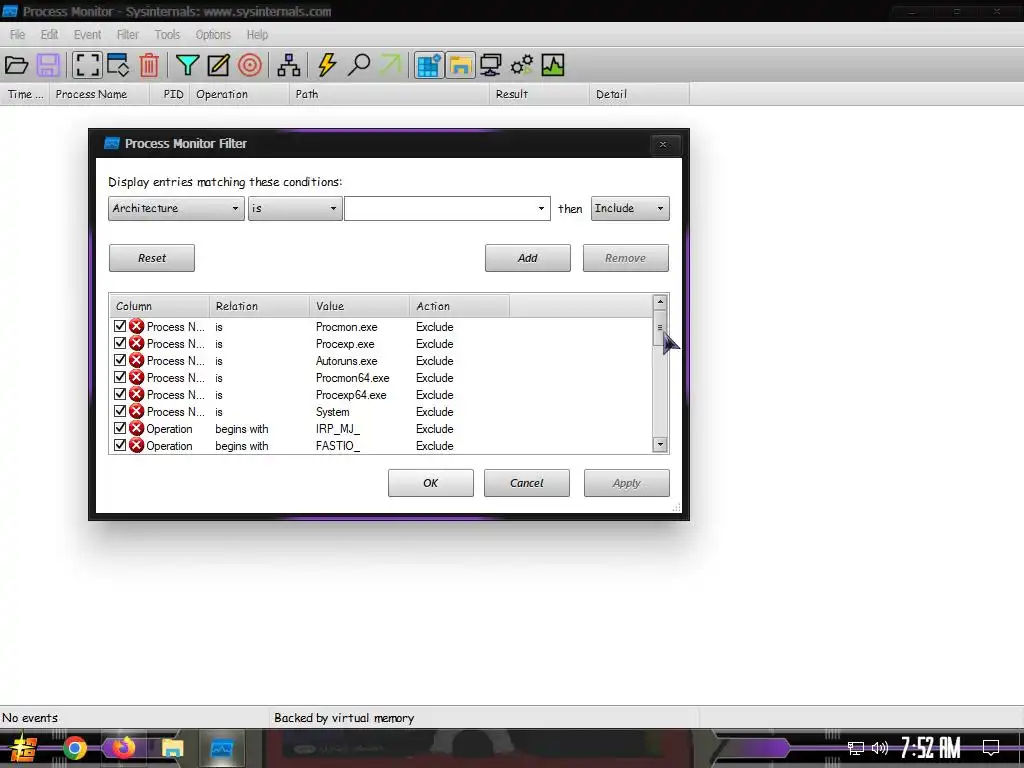Open the Edit menu
Screen dimensions: 1024x768
click(49, 35)
